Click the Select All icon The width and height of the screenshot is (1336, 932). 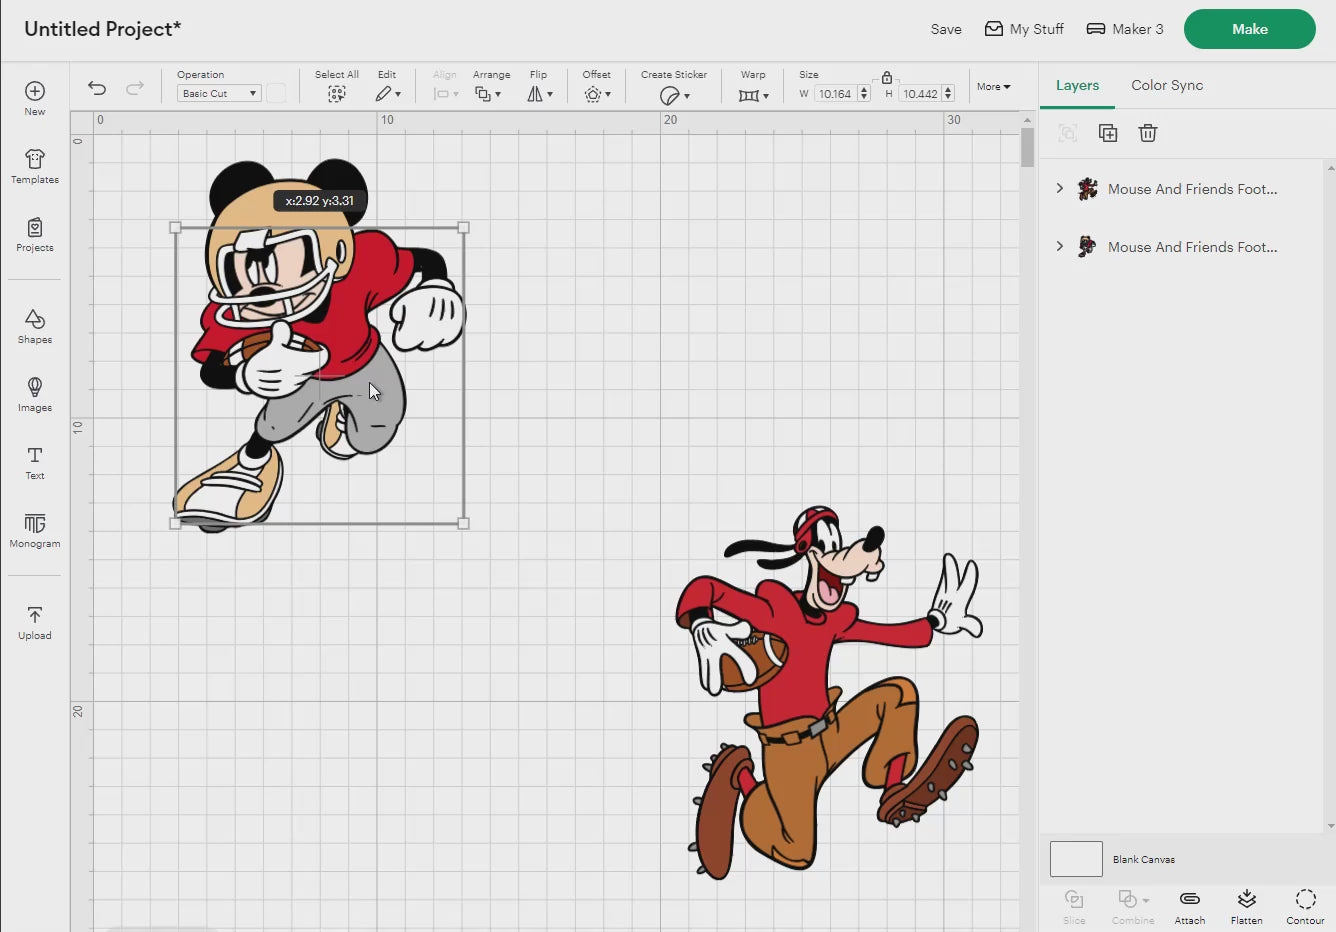(x=337, y=94)
